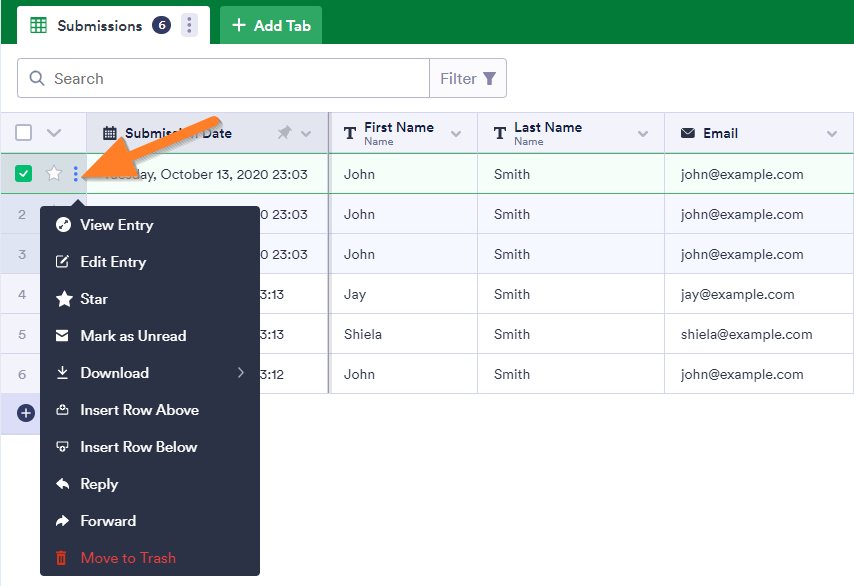Click the three-dot menu on Submissions tab
This screenshot has width=854, height=586.
click(189, 26)
